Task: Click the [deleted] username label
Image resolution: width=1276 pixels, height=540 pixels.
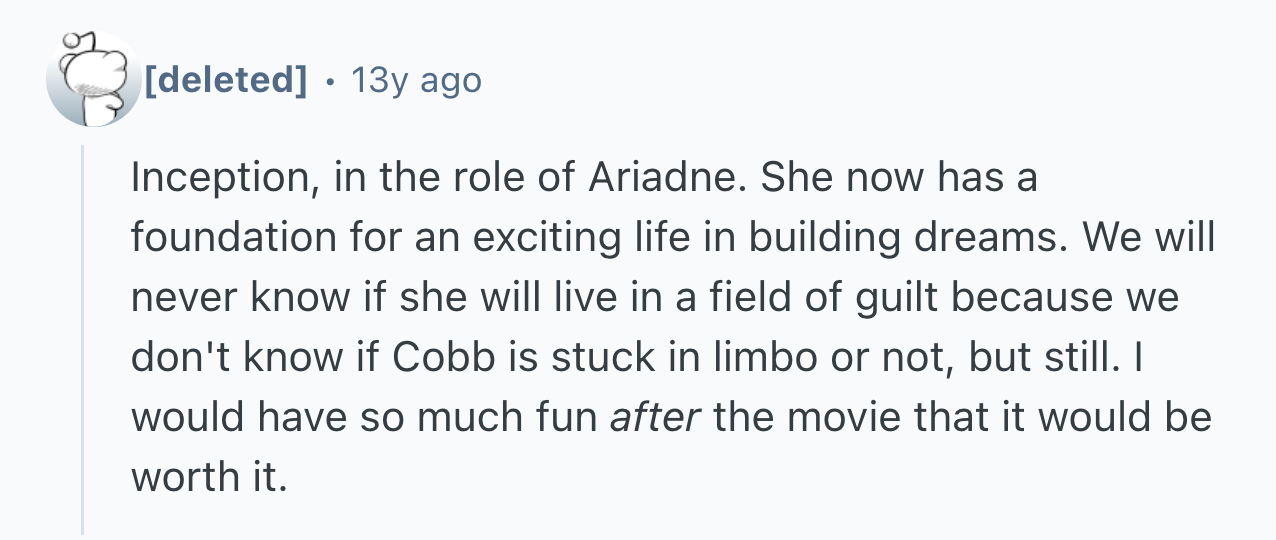Action: [x=227, y=80]
